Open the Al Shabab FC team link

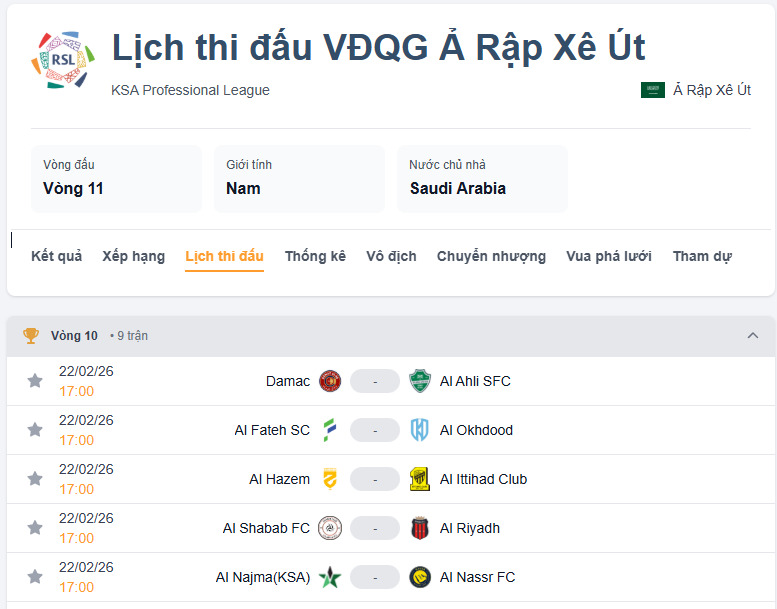pyautogui.click(x=266, y=528)
